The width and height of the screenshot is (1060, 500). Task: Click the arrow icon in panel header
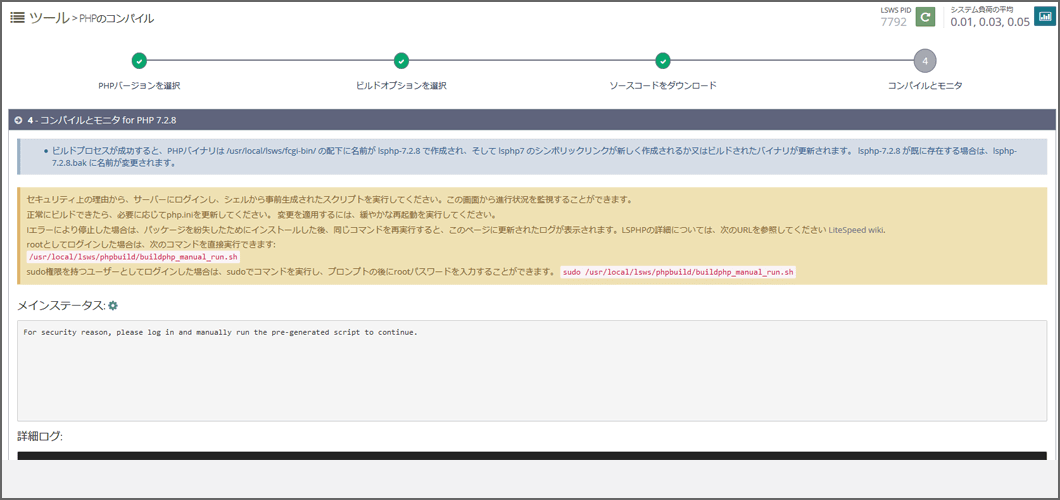tap(19, 120)
